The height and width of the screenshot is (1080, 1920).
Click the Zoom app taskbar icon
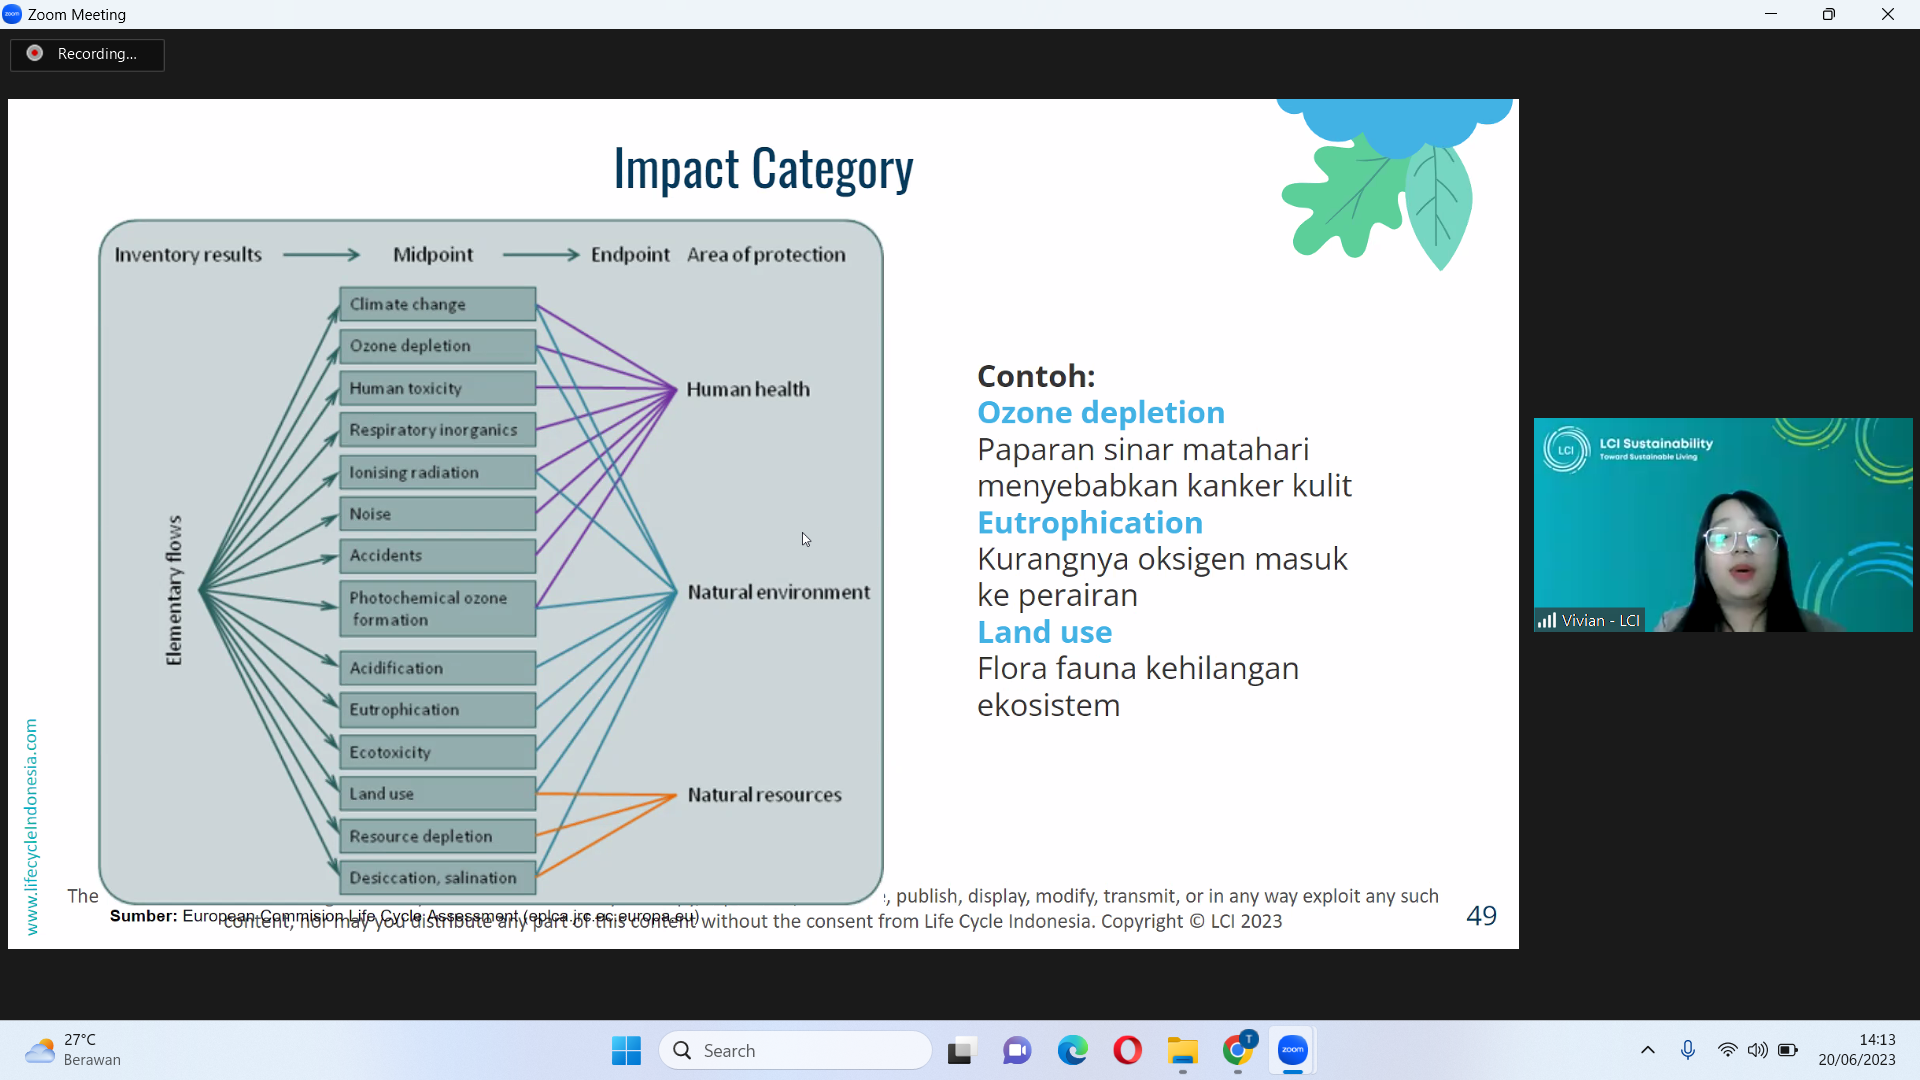tap(1293, 1051)
